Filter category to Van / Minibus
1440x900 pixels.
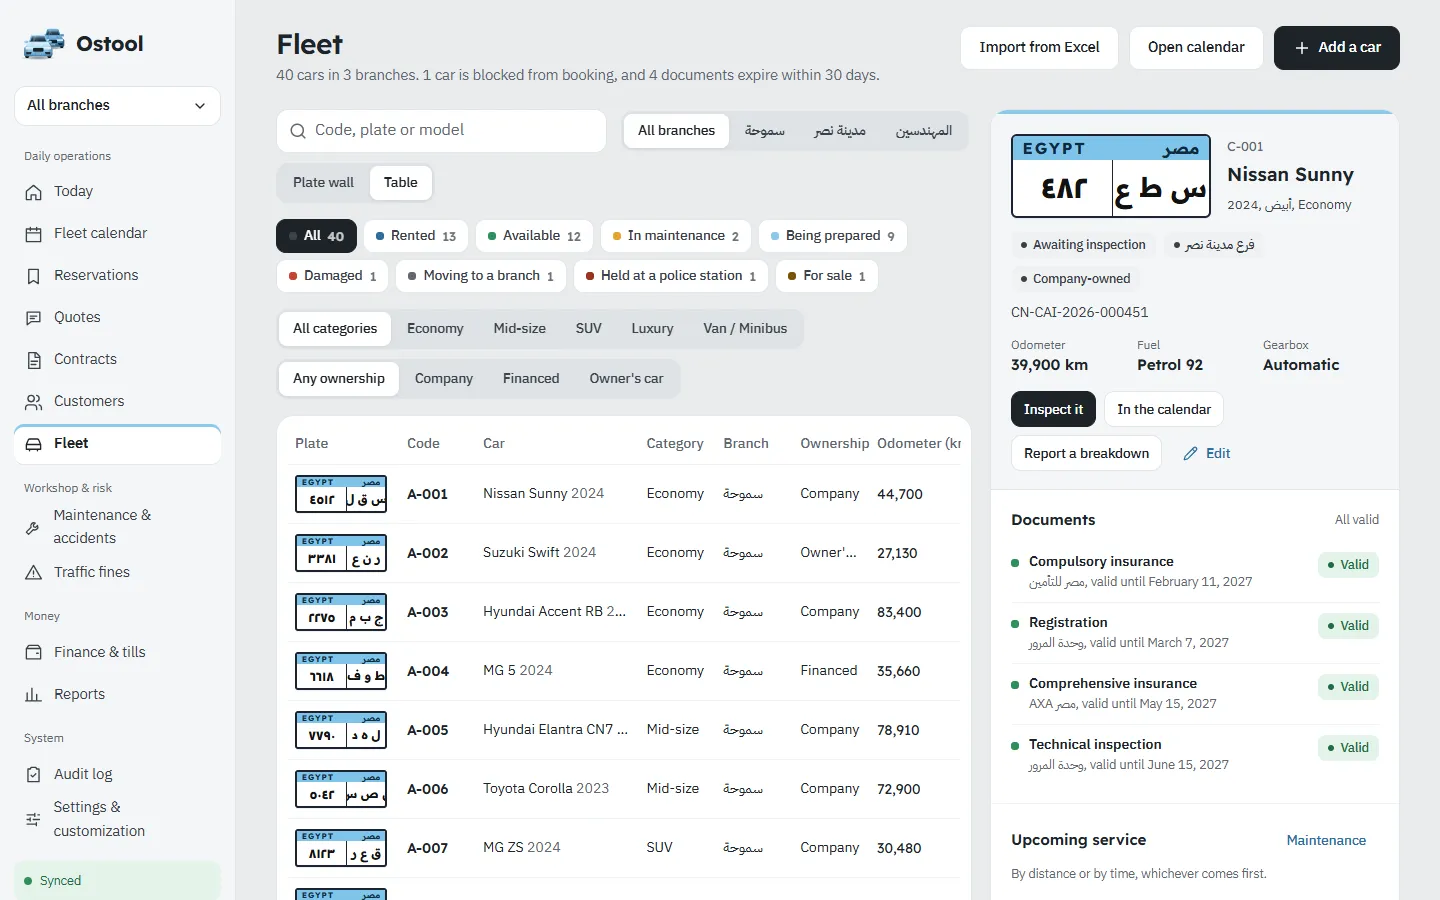(x=745, y=329)
